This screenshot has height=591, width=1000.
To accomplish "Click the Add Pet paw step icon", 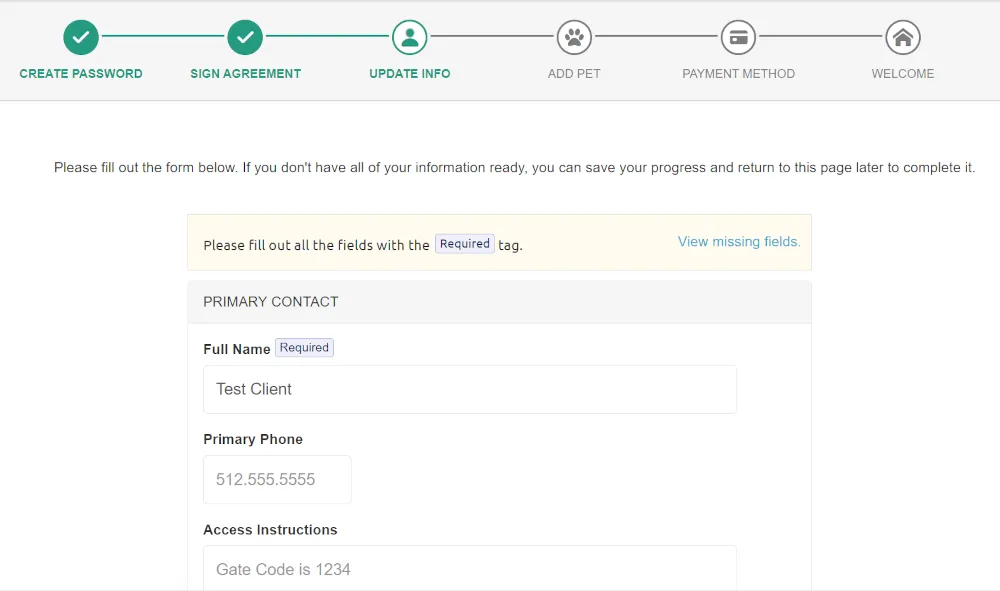I will (x=574, y=38).
